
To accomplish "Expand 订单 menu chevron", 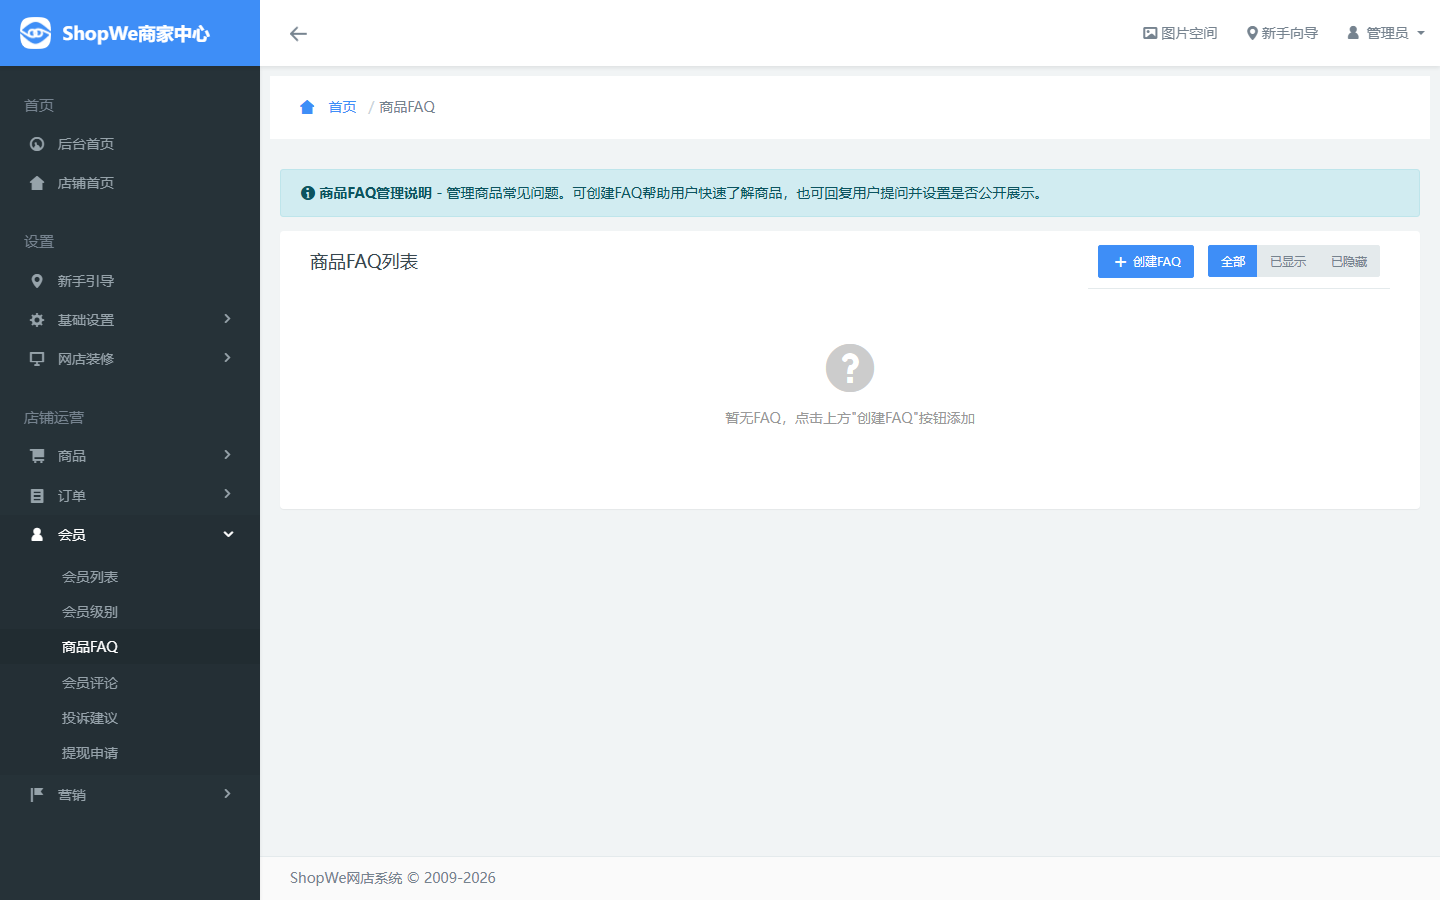I will click(227, 494).
